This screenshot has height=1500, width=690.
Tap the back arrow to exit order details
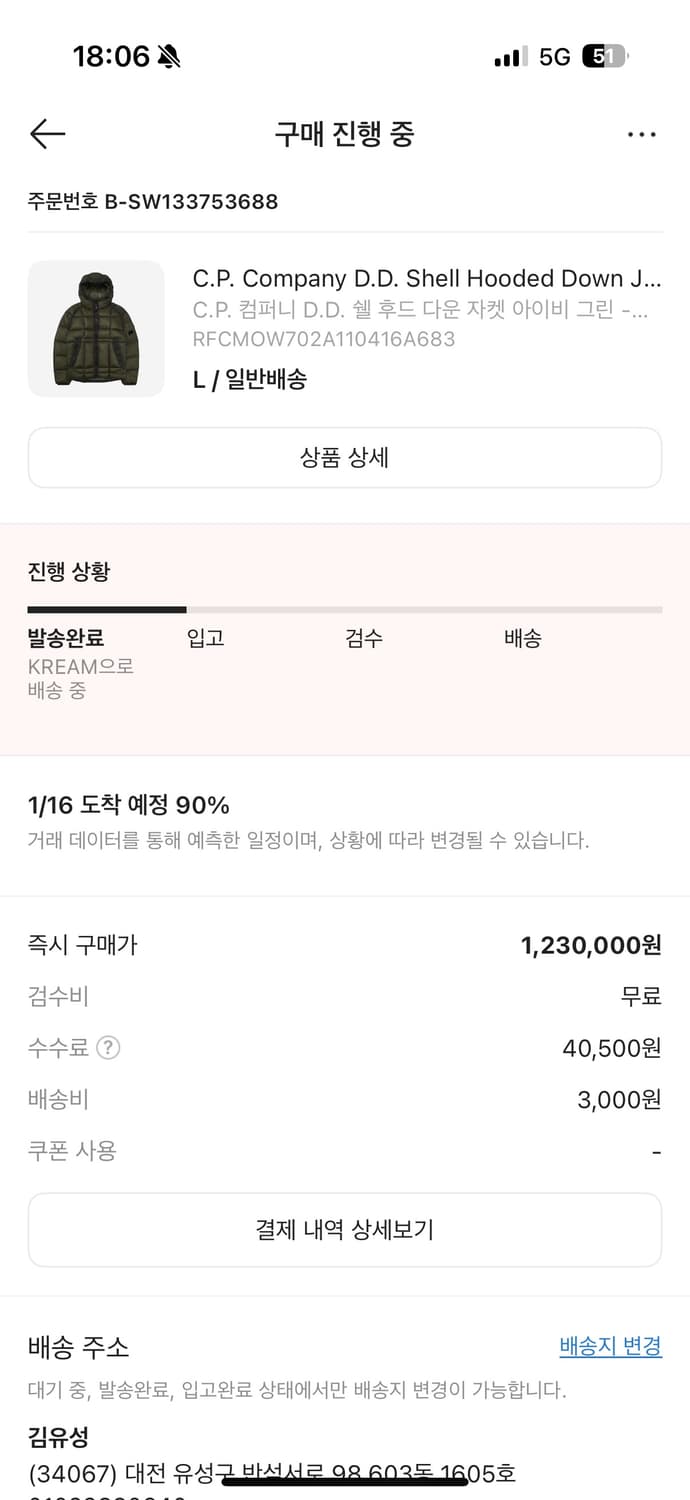coord(46,134)
